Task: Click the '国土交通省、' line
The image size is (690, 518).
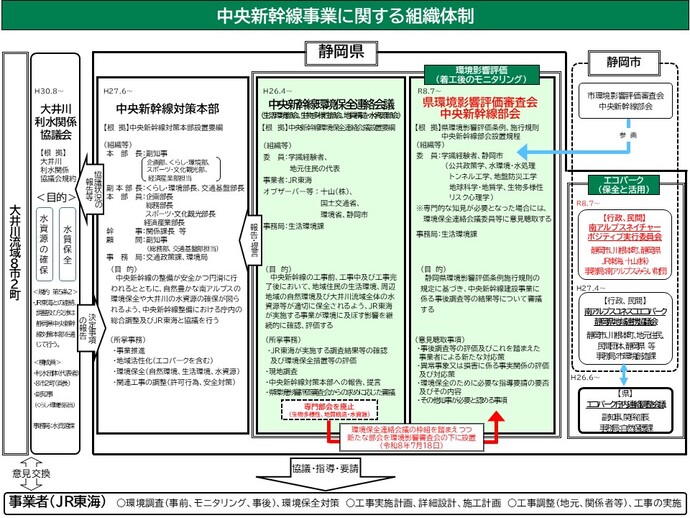Action: pos(340,203)
